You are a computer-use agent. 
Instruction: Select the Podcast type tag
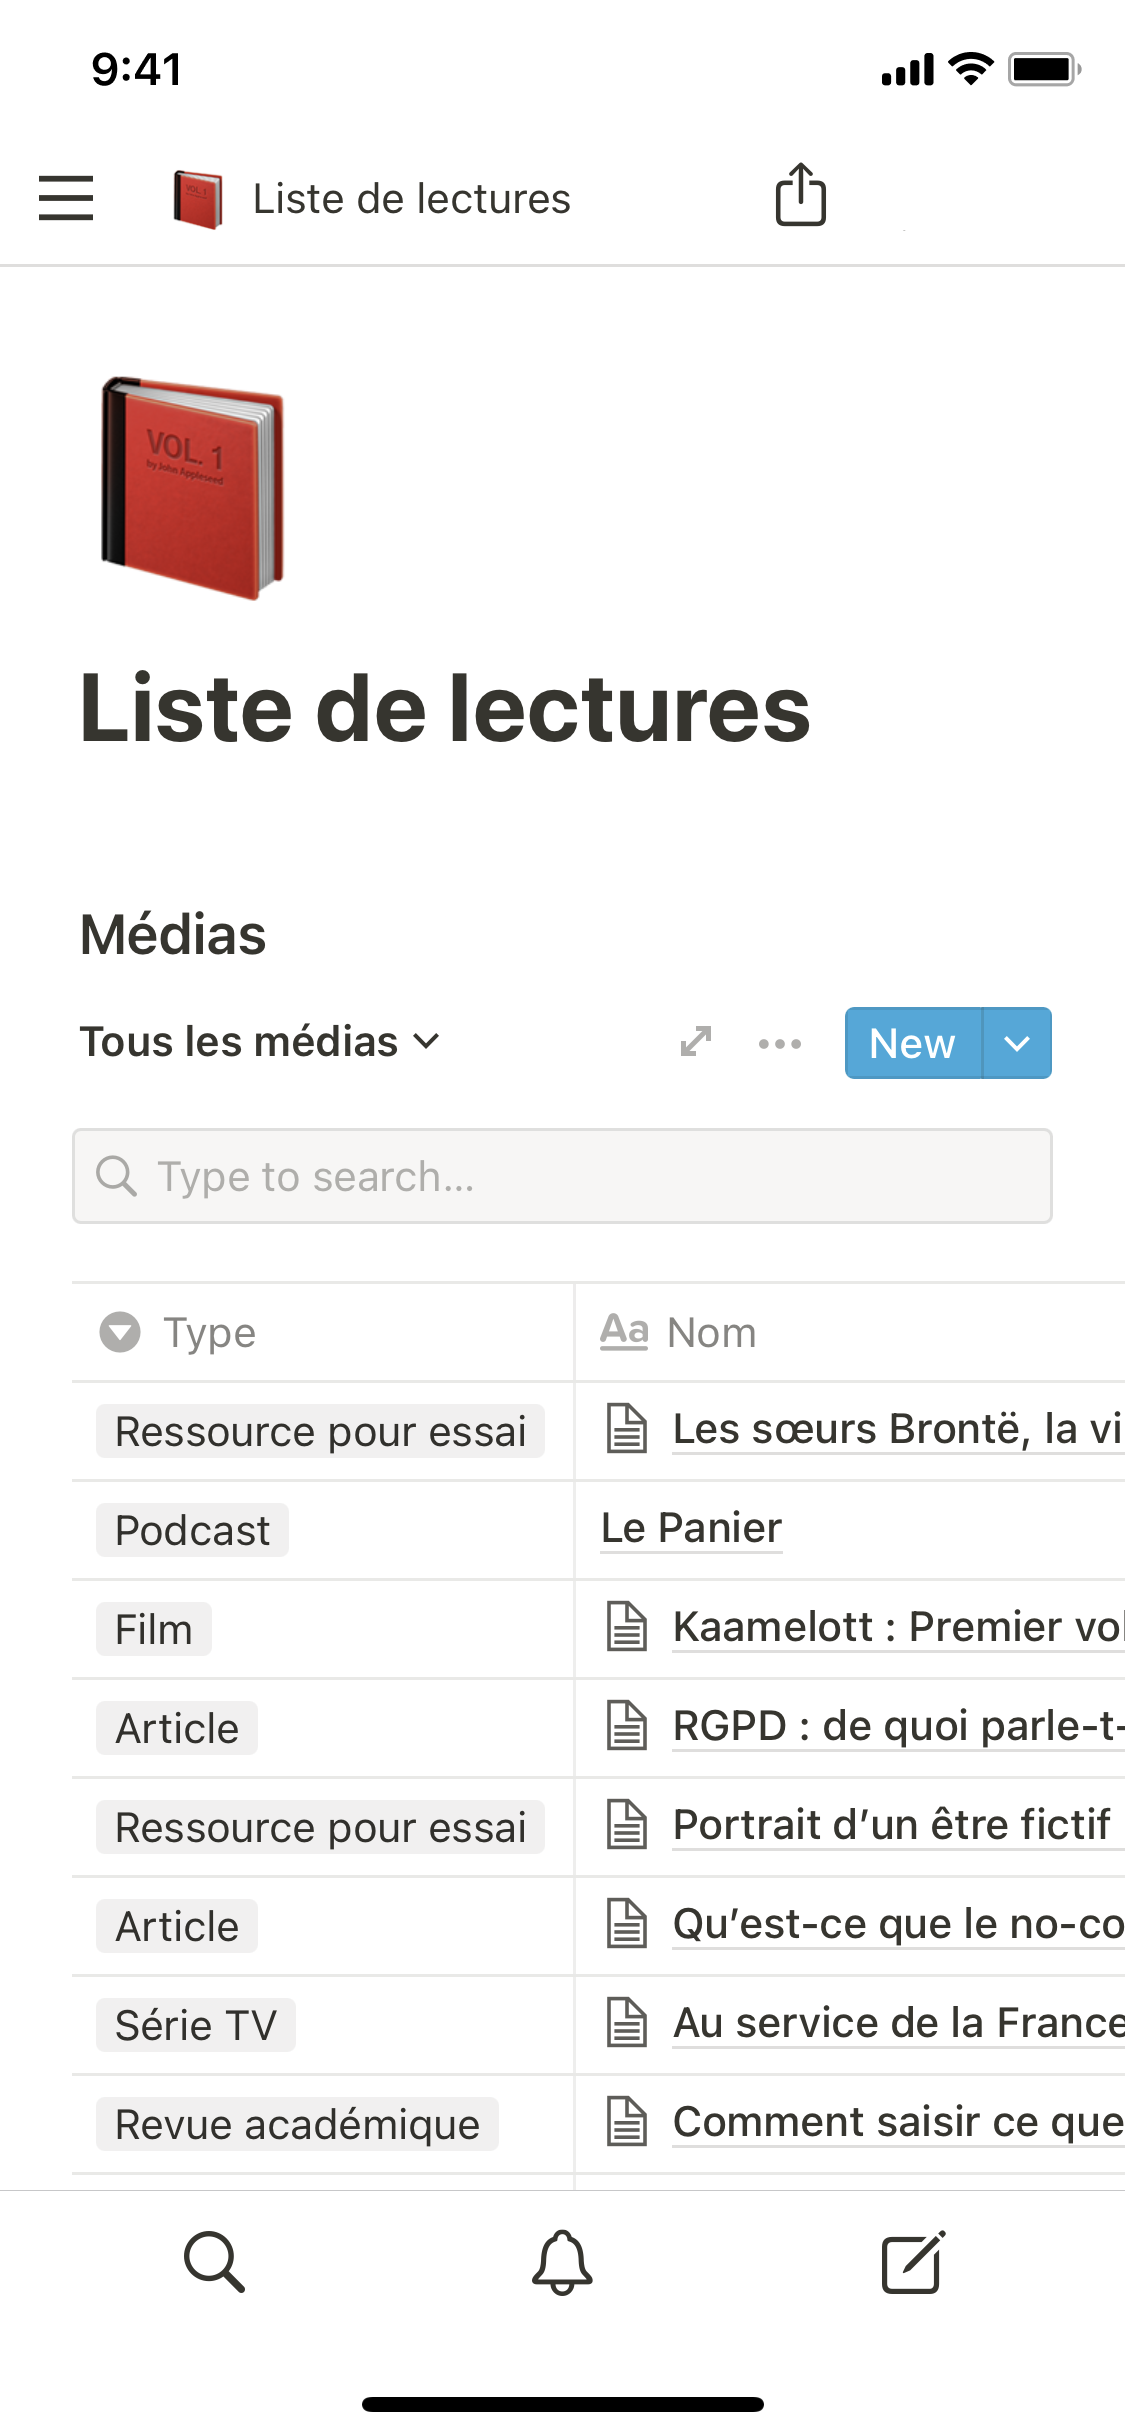coord(192,1531)
